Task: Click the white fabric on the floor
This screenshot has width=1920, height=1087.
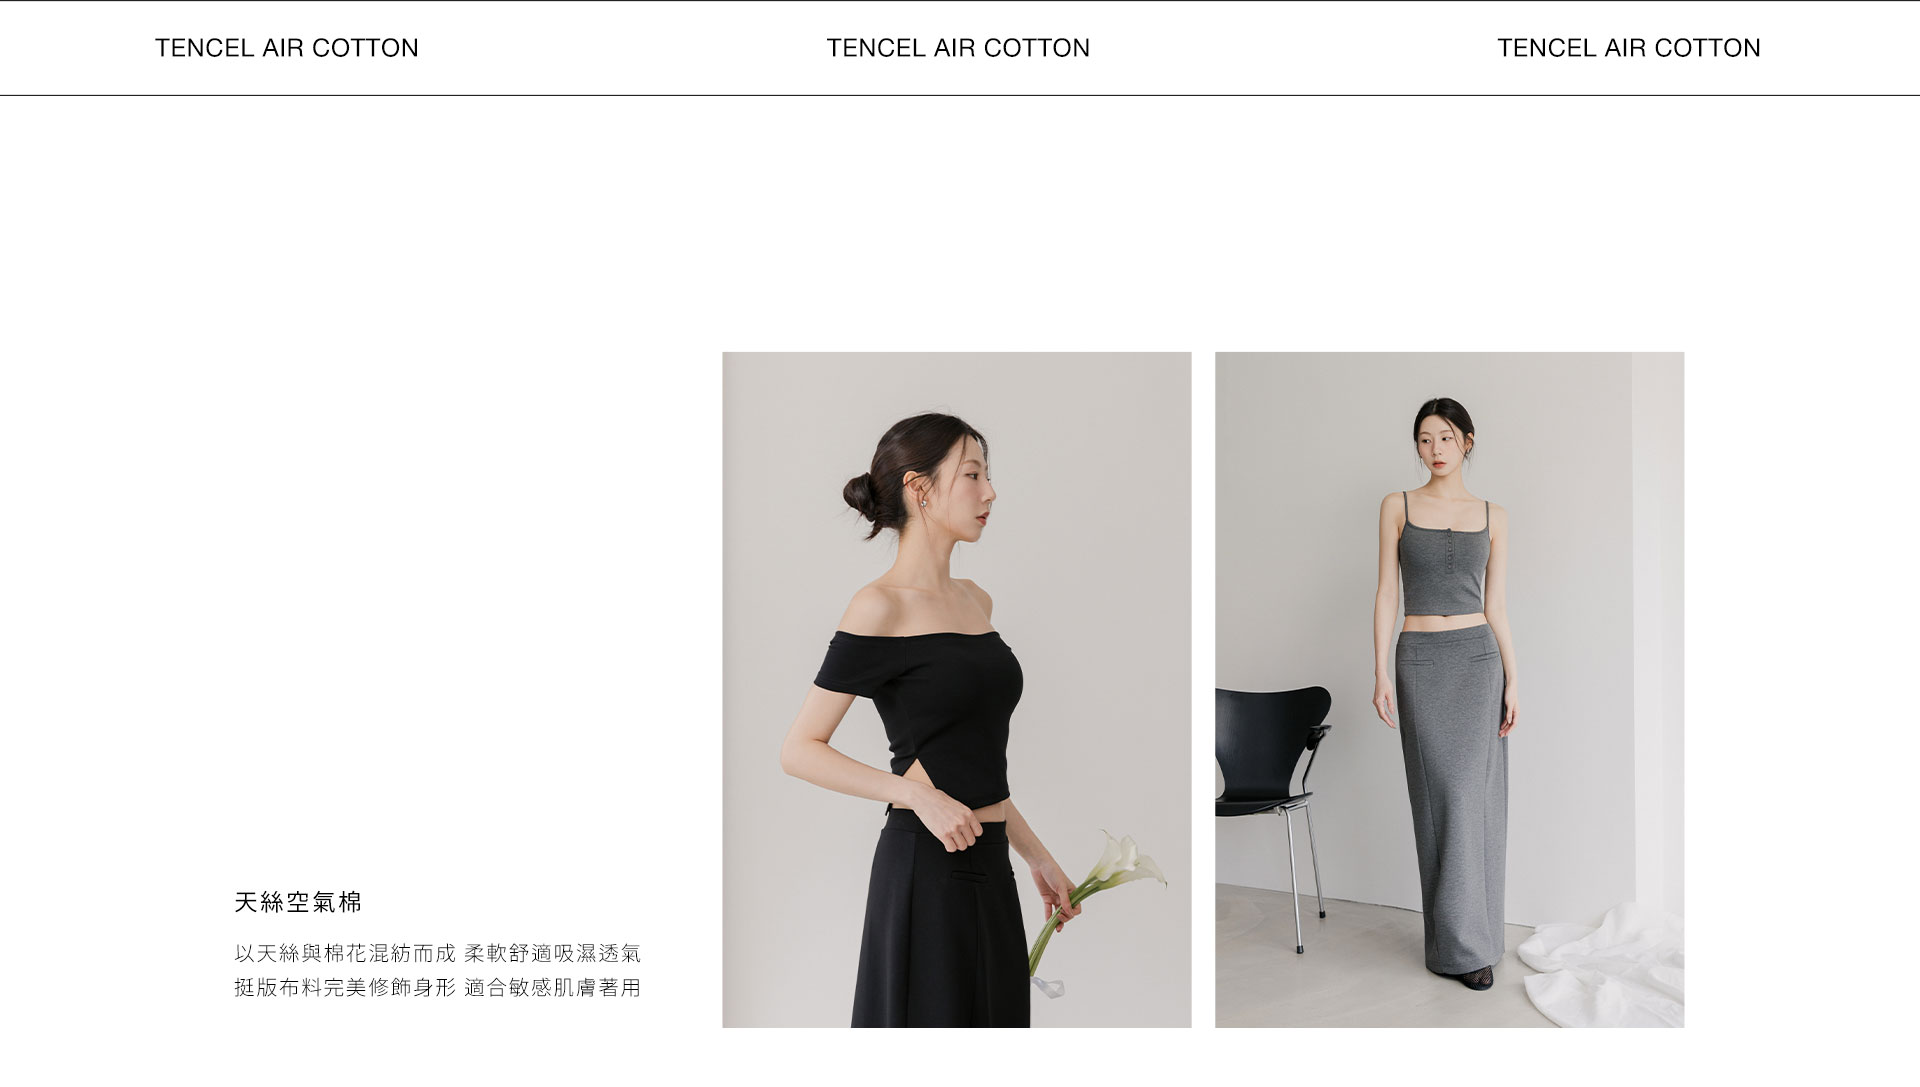Action: pyautogui.click(x=1602, y=965)
